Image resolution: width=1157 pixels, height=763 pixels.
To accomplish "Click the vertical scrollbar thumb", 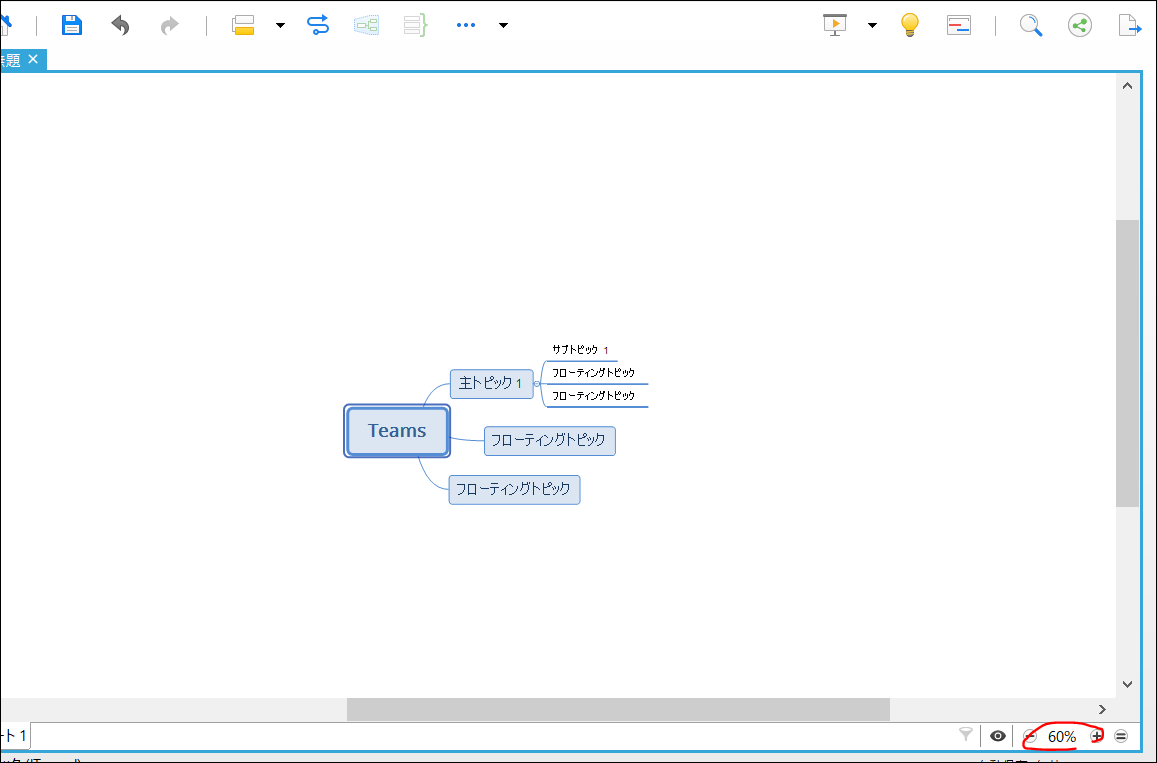I will 1127,363.
